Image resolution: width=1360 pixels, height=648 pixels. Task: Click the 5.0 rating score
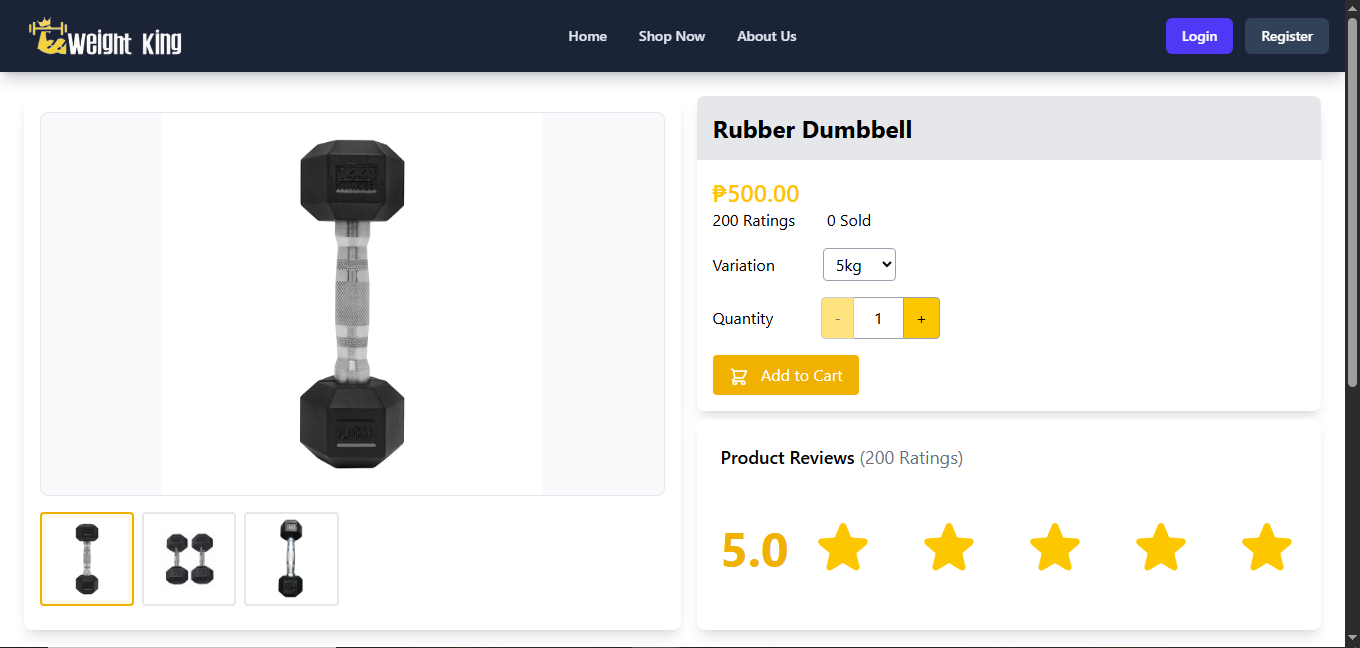(755, 550)
